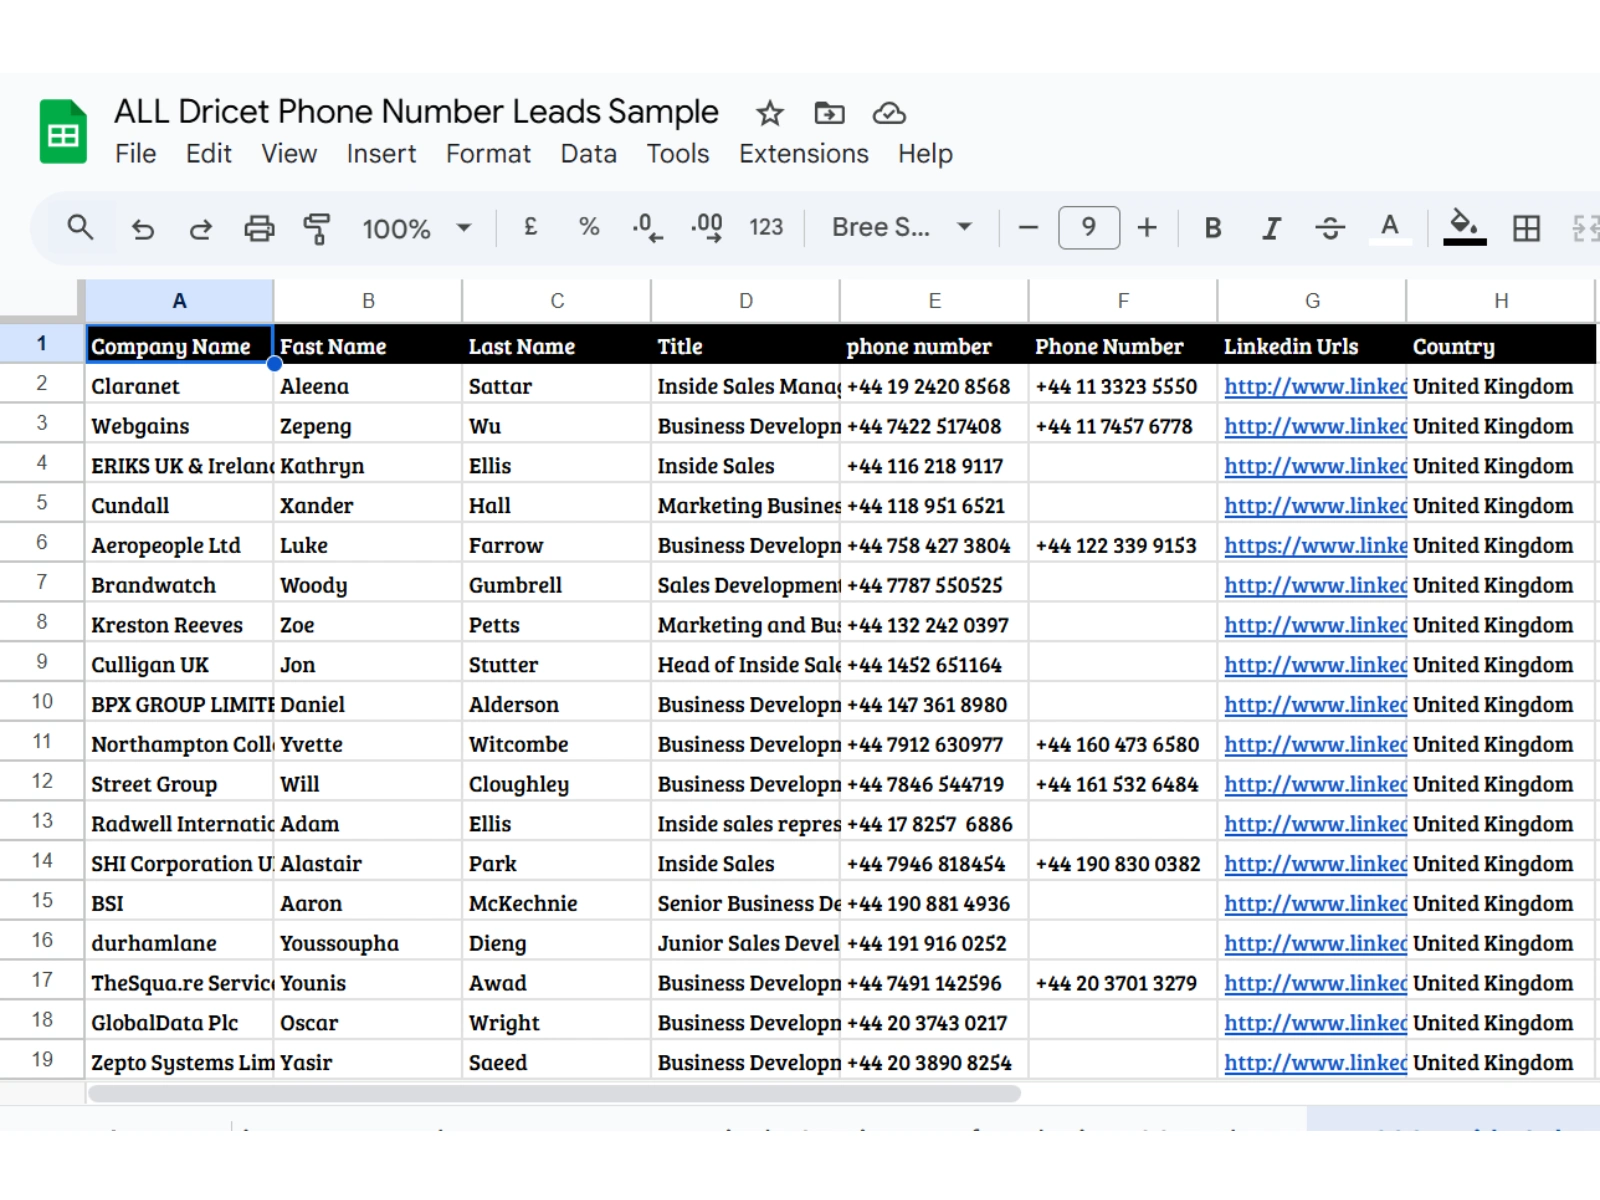Select the 'GlobalData Plc' cell
Viewport: 1600px width, 1200px height.
click(x=179, y=1022)
